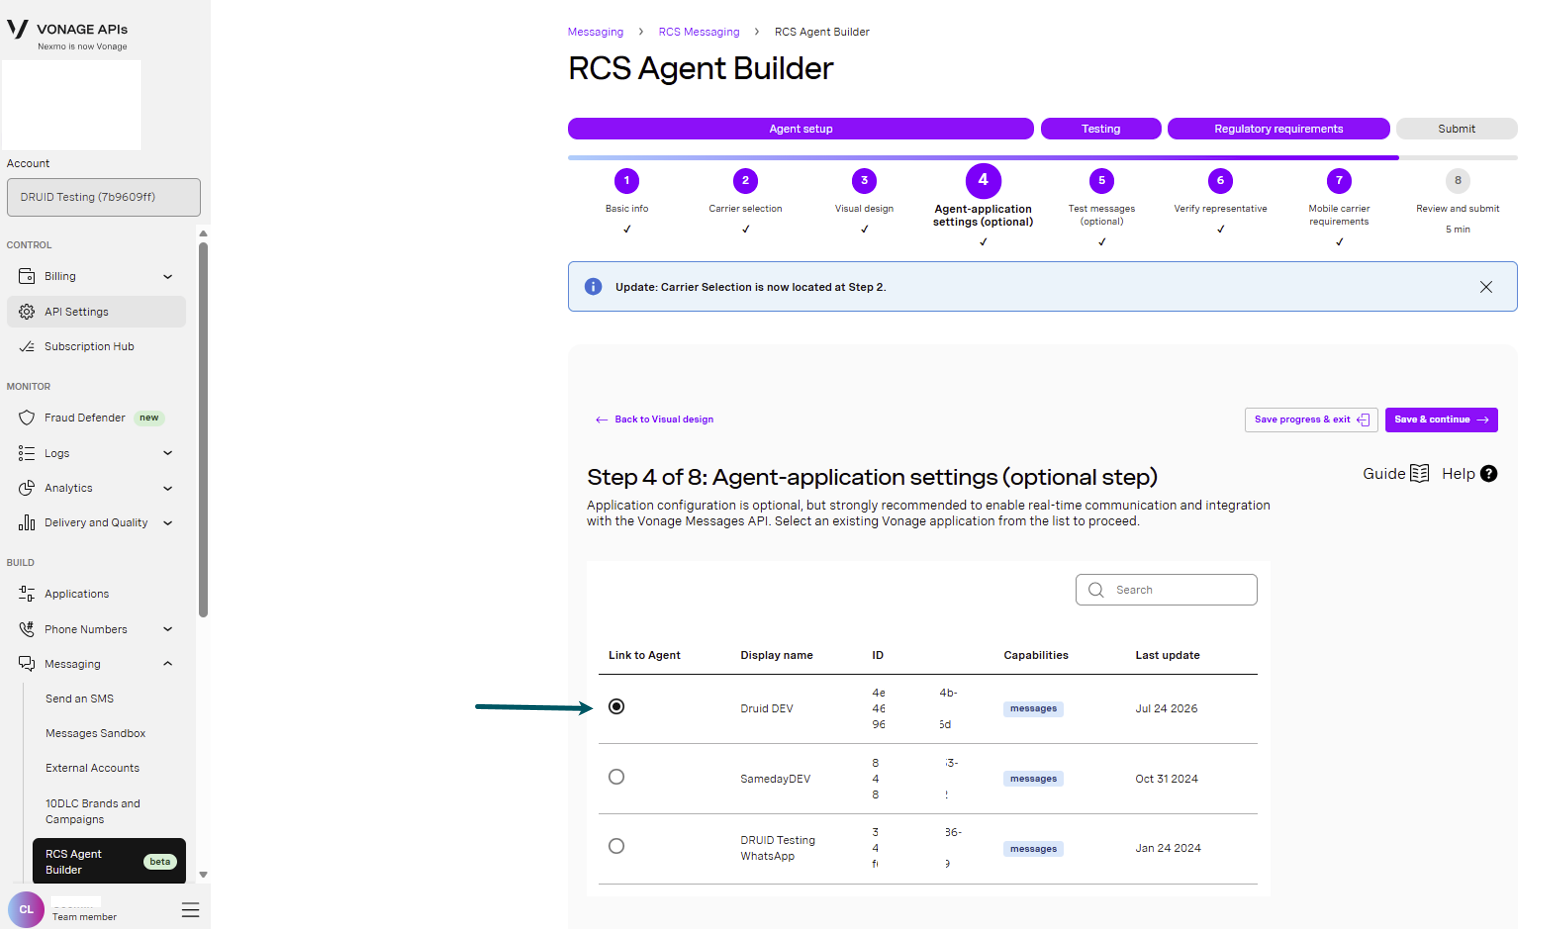Open Send an SMS page
Image resolution: width=1544 pixels, height=929 pixels.
pyautogui.click(x=80, y=699)
